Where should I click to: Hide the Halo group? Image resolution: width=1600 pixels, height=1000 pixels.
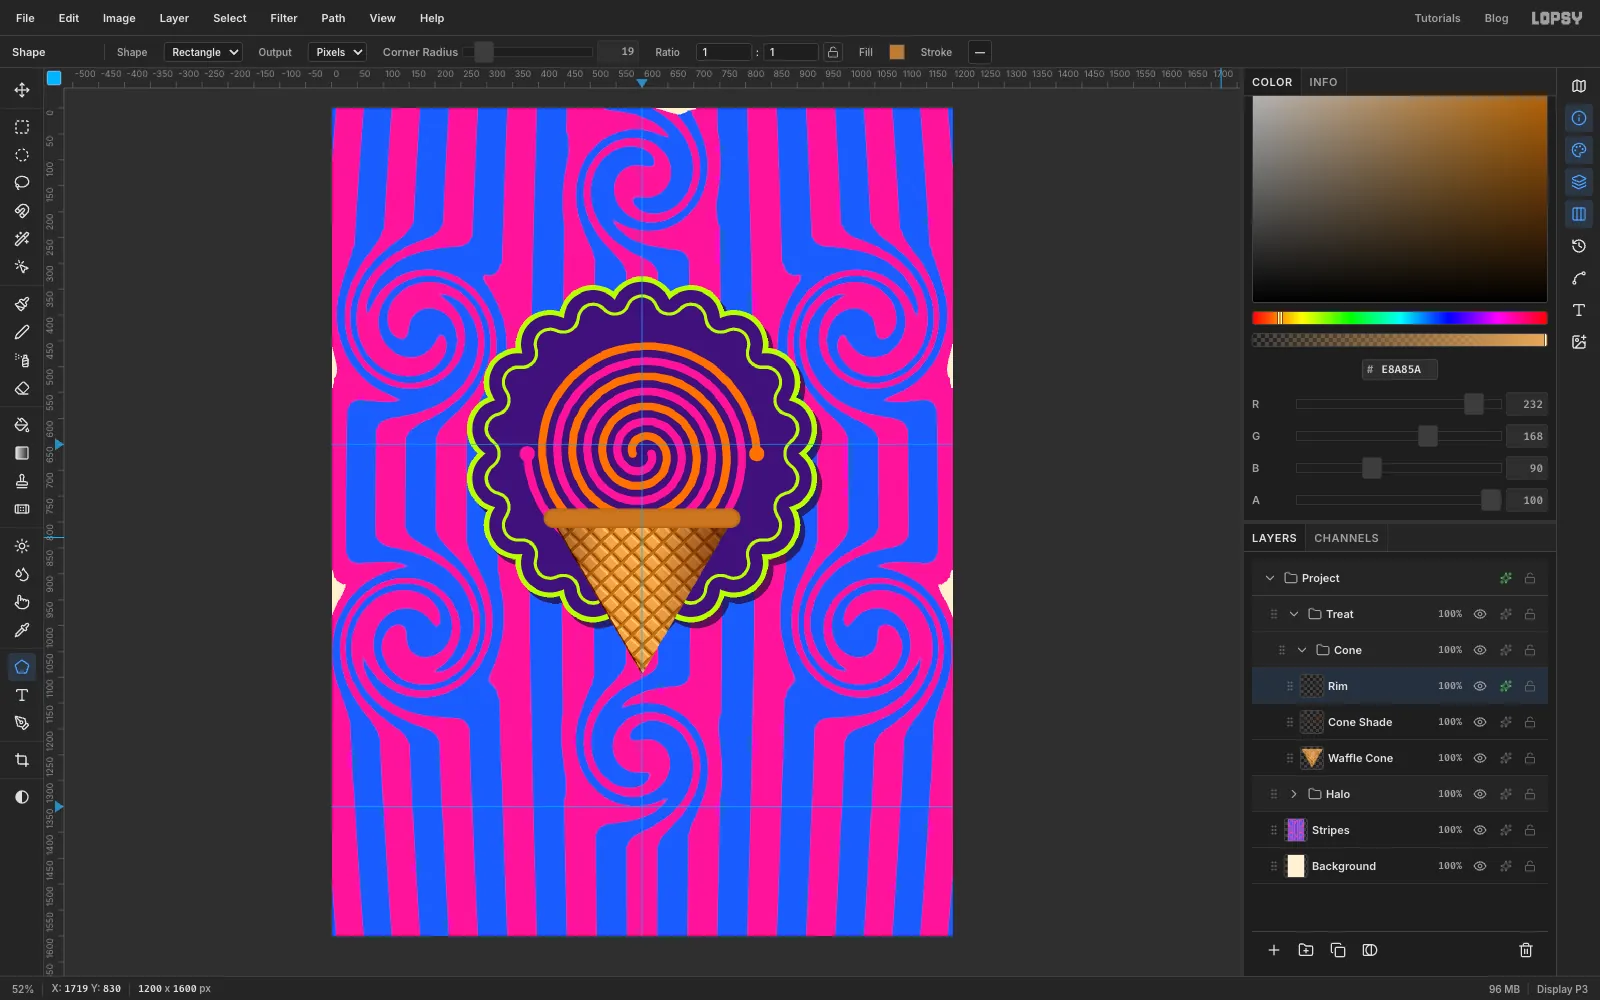[1480, 794]
